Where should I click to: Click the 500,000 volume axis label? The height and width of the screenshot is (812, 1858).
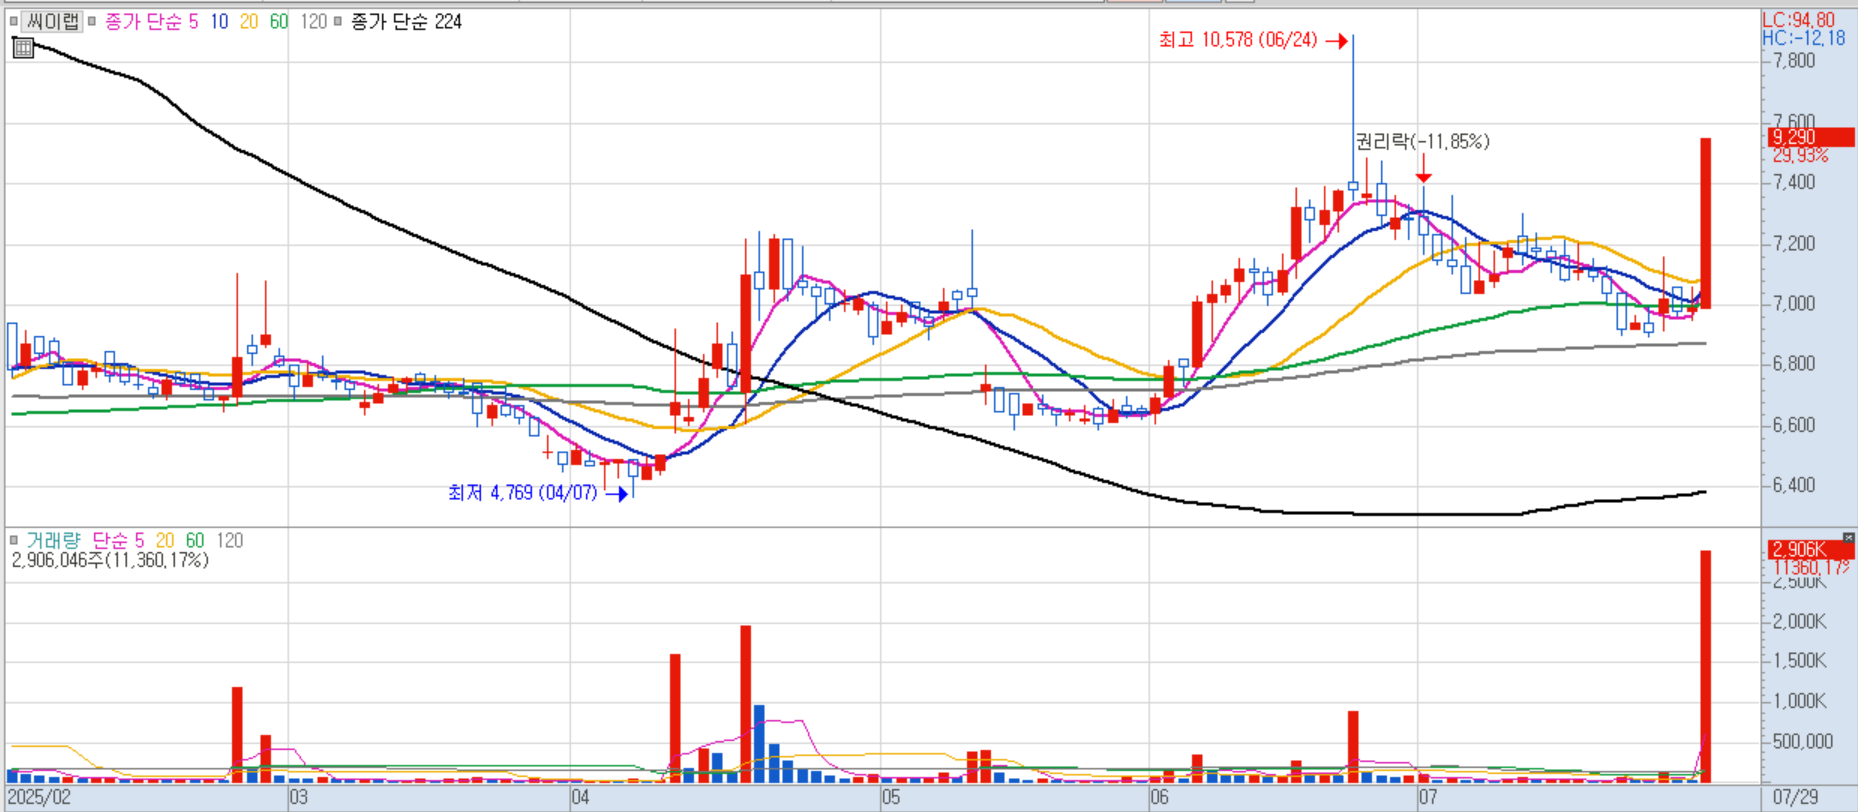(1803, 741)
